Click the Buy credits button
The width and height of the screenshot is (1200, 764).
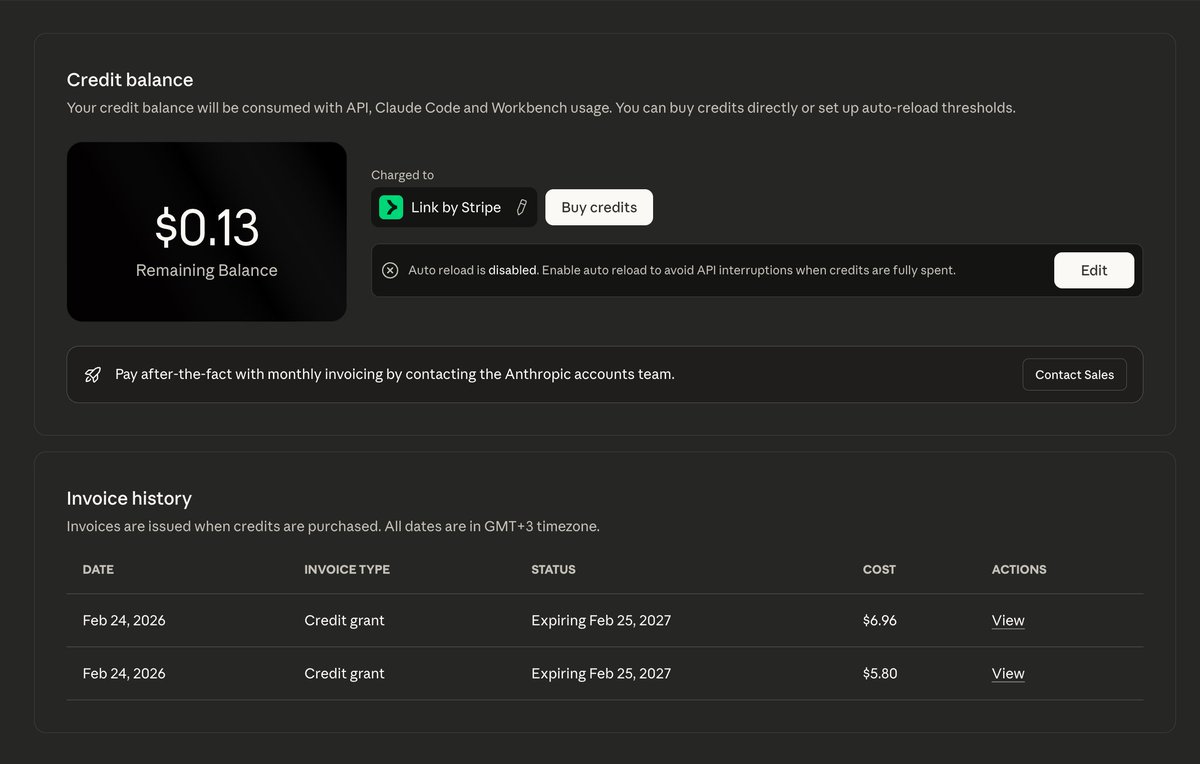(x=599, y=207)
